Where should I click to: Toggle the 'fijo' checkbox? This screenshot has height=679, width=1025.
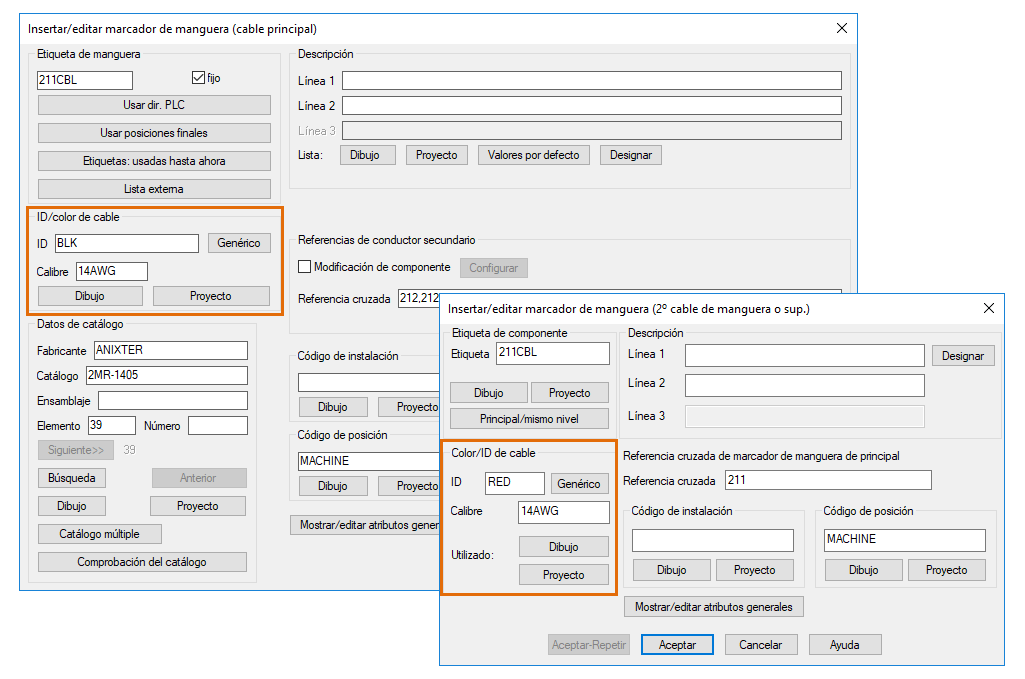pyautogui.click(x=198, y=78)
